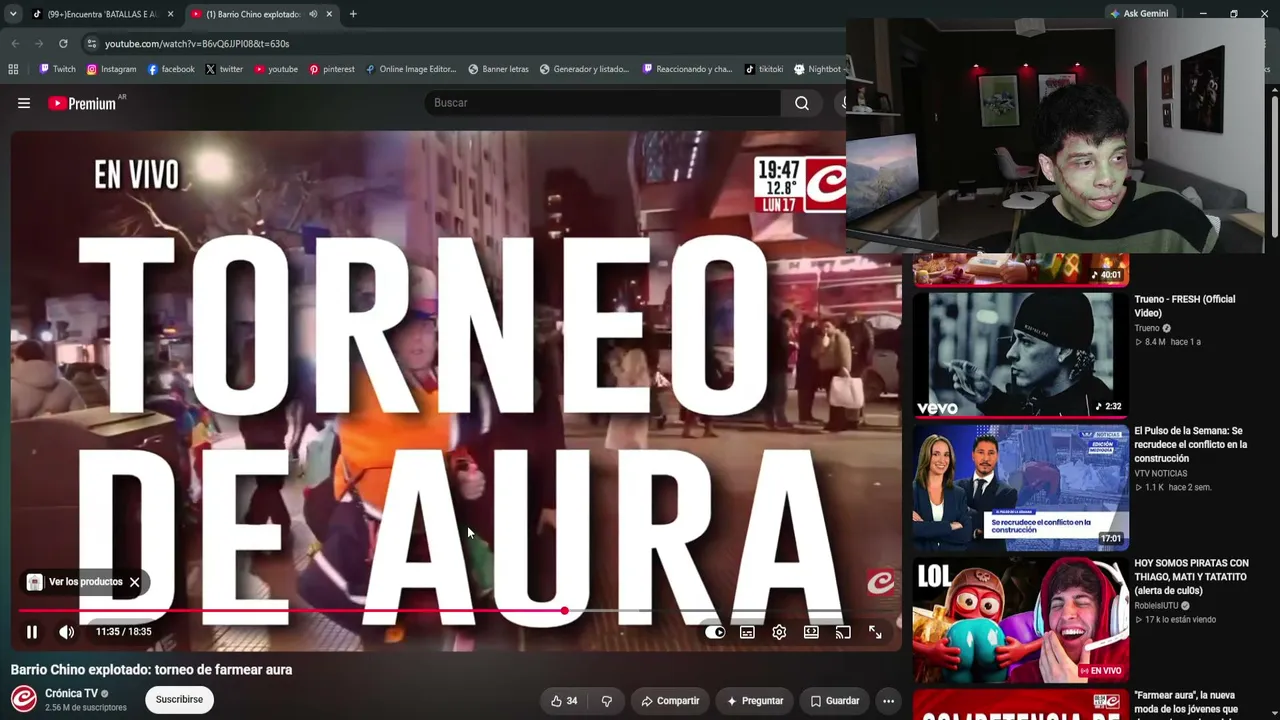
Task: Open the bookmarks apps grid icon
Action: point(13,69)
